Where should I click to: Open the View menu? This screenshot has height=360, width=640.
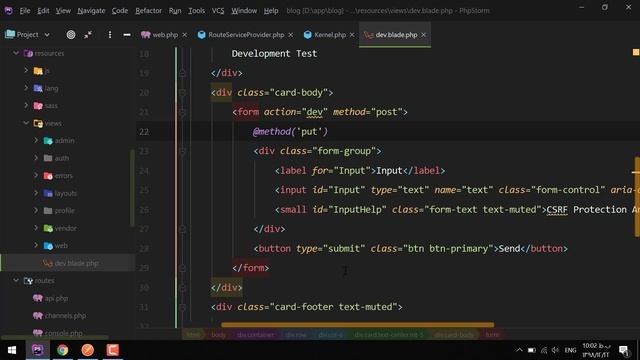(x=63, y=11)
